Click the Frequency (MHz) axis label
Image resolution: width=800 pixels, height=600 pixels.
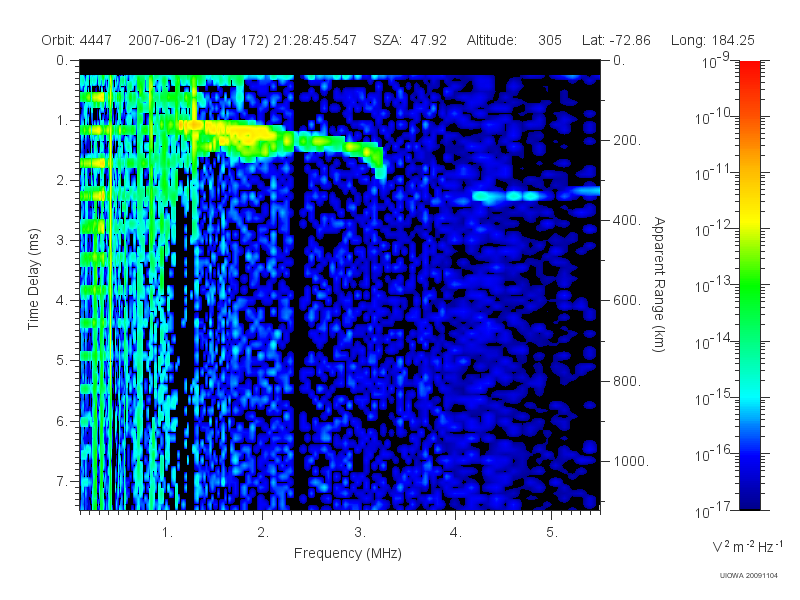pyautogui.click(x=348, y=554)
